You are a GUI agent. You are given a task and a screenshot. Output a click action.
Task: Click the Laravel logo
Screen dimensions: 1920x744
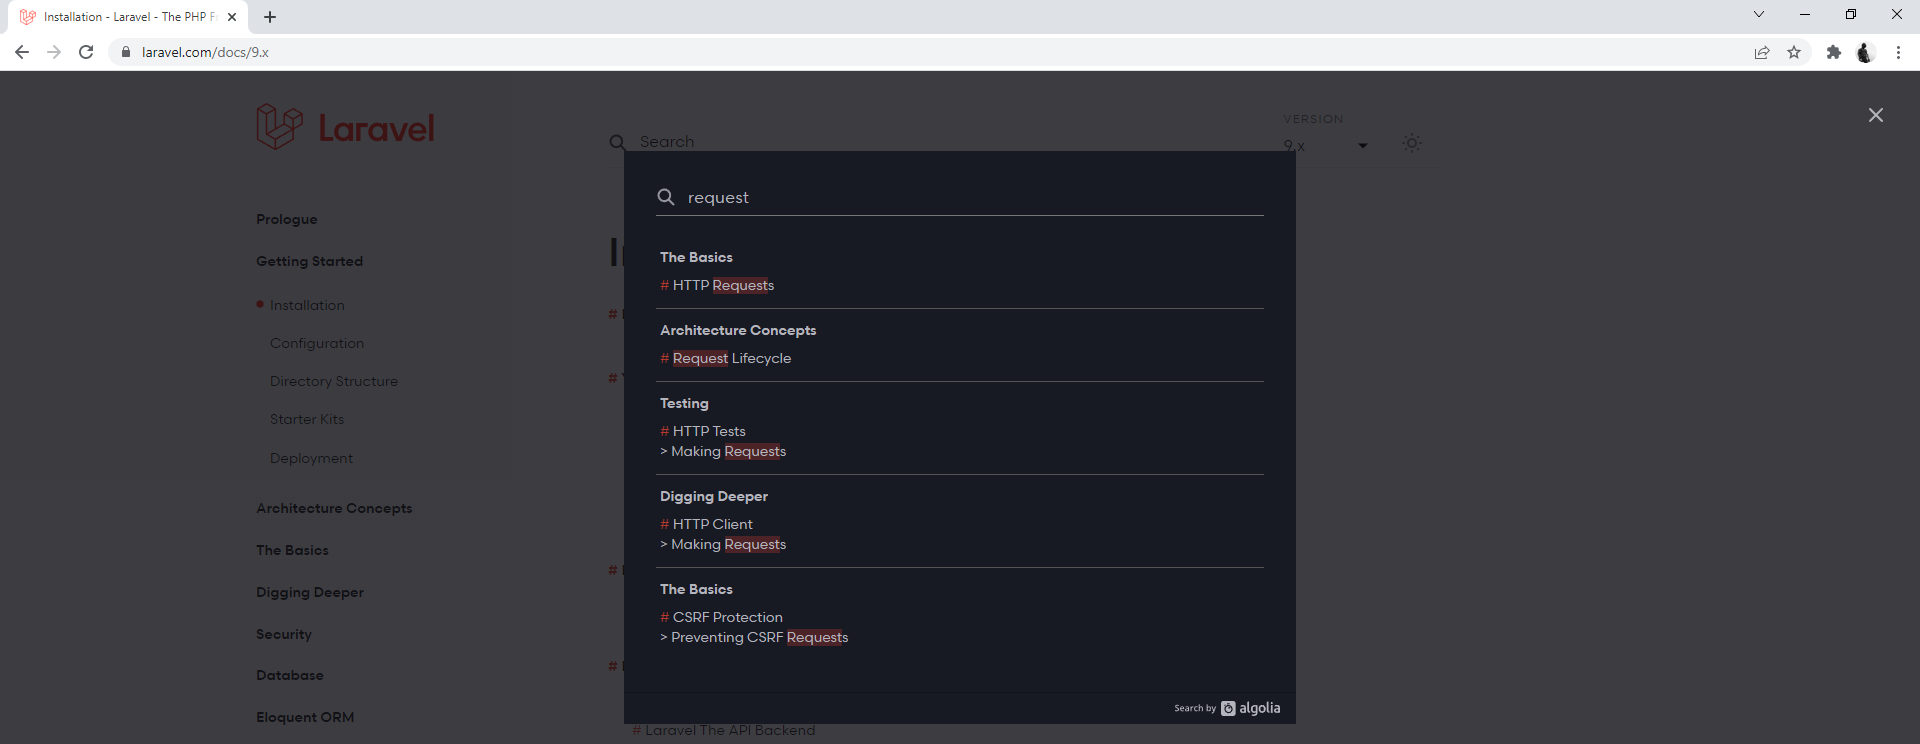coord(345,127)
